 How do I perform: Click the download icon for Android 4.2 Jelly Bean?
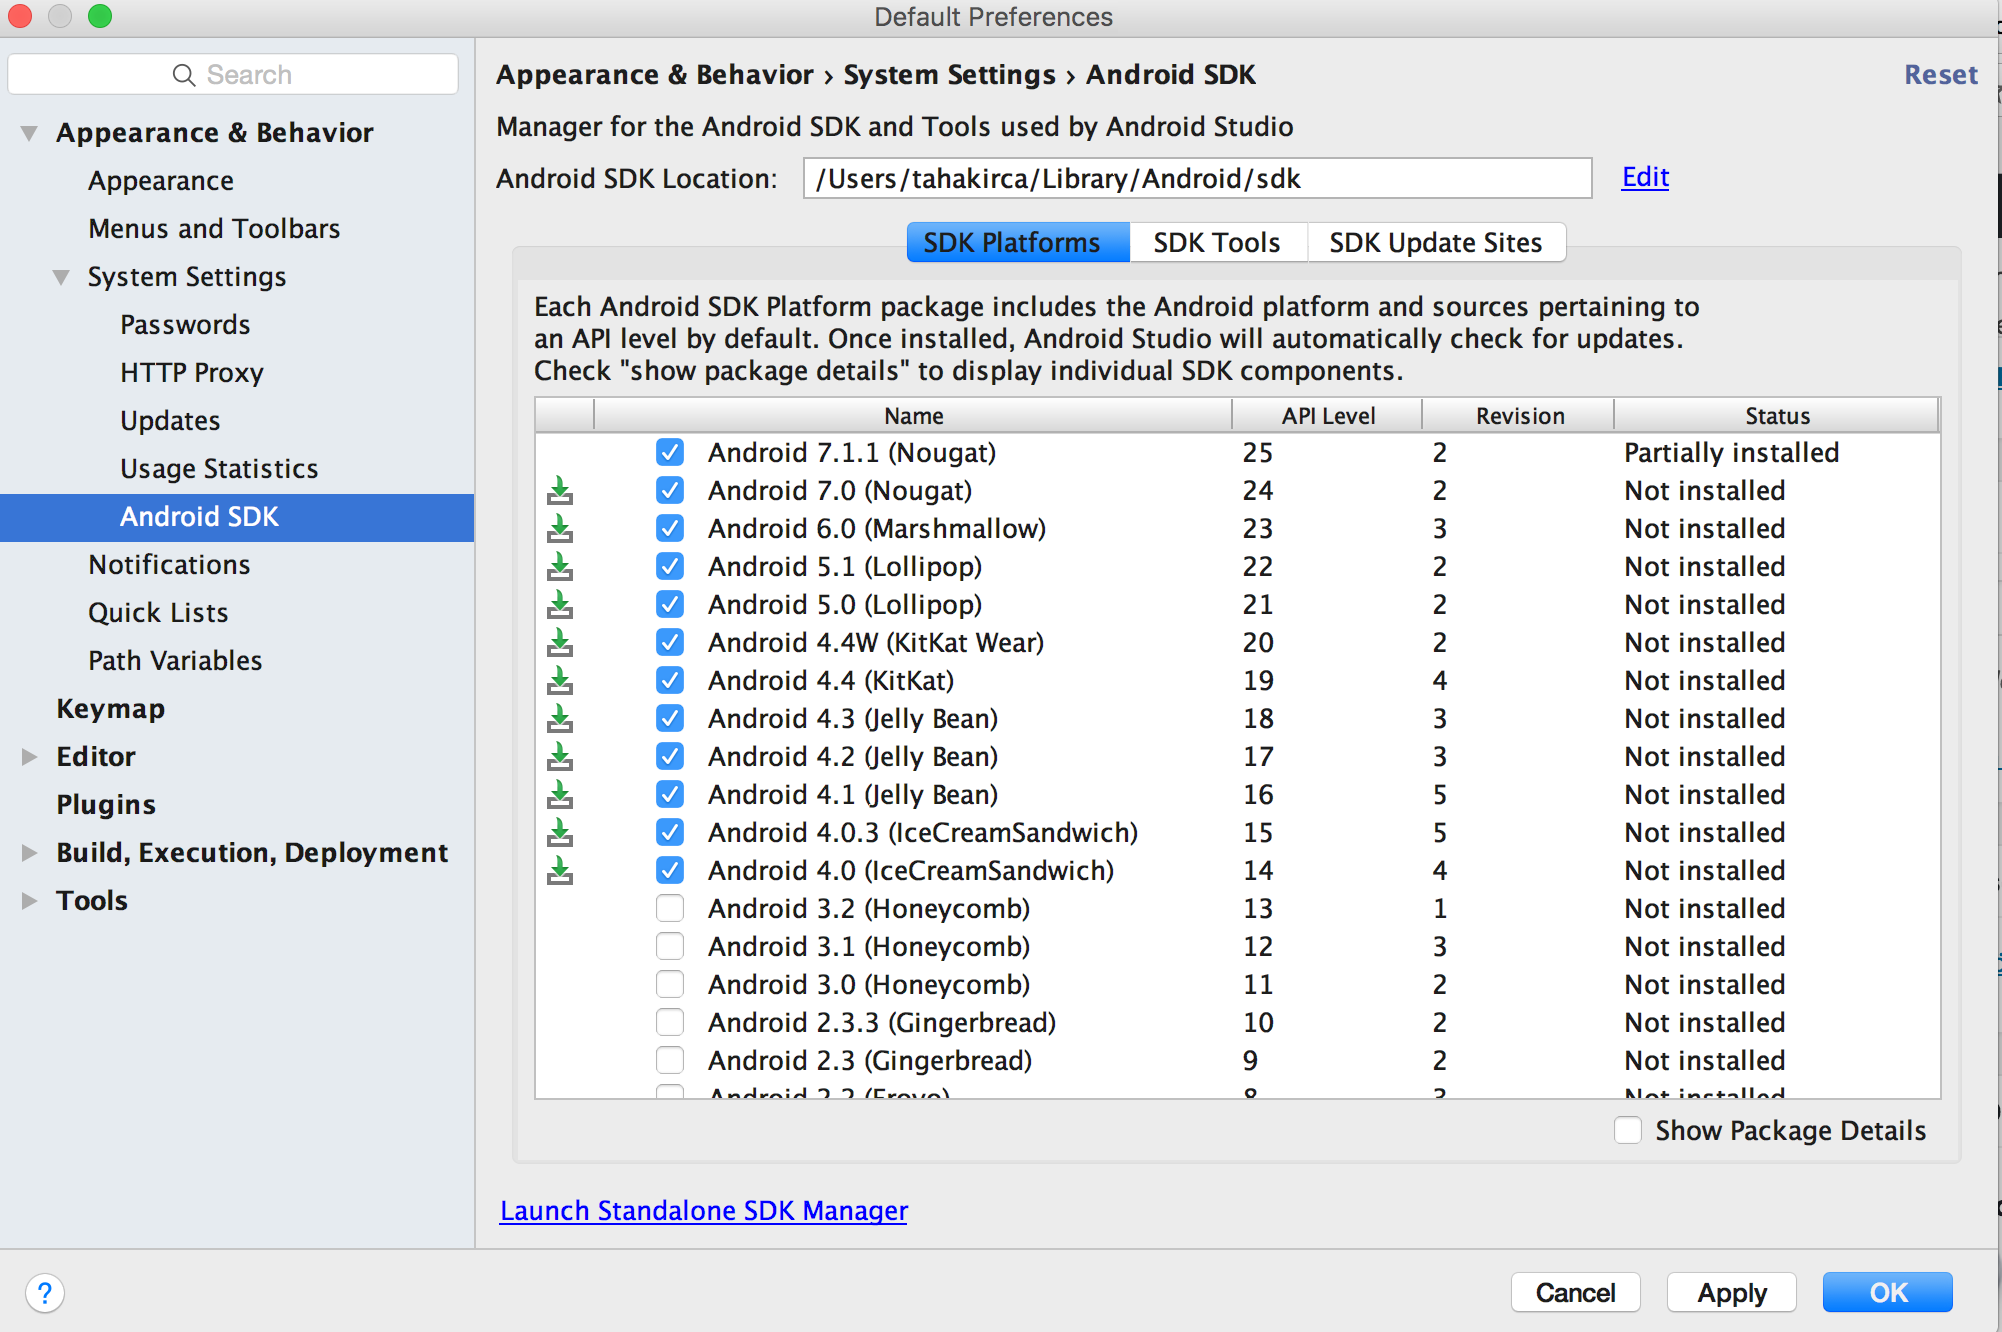point(560,757)
